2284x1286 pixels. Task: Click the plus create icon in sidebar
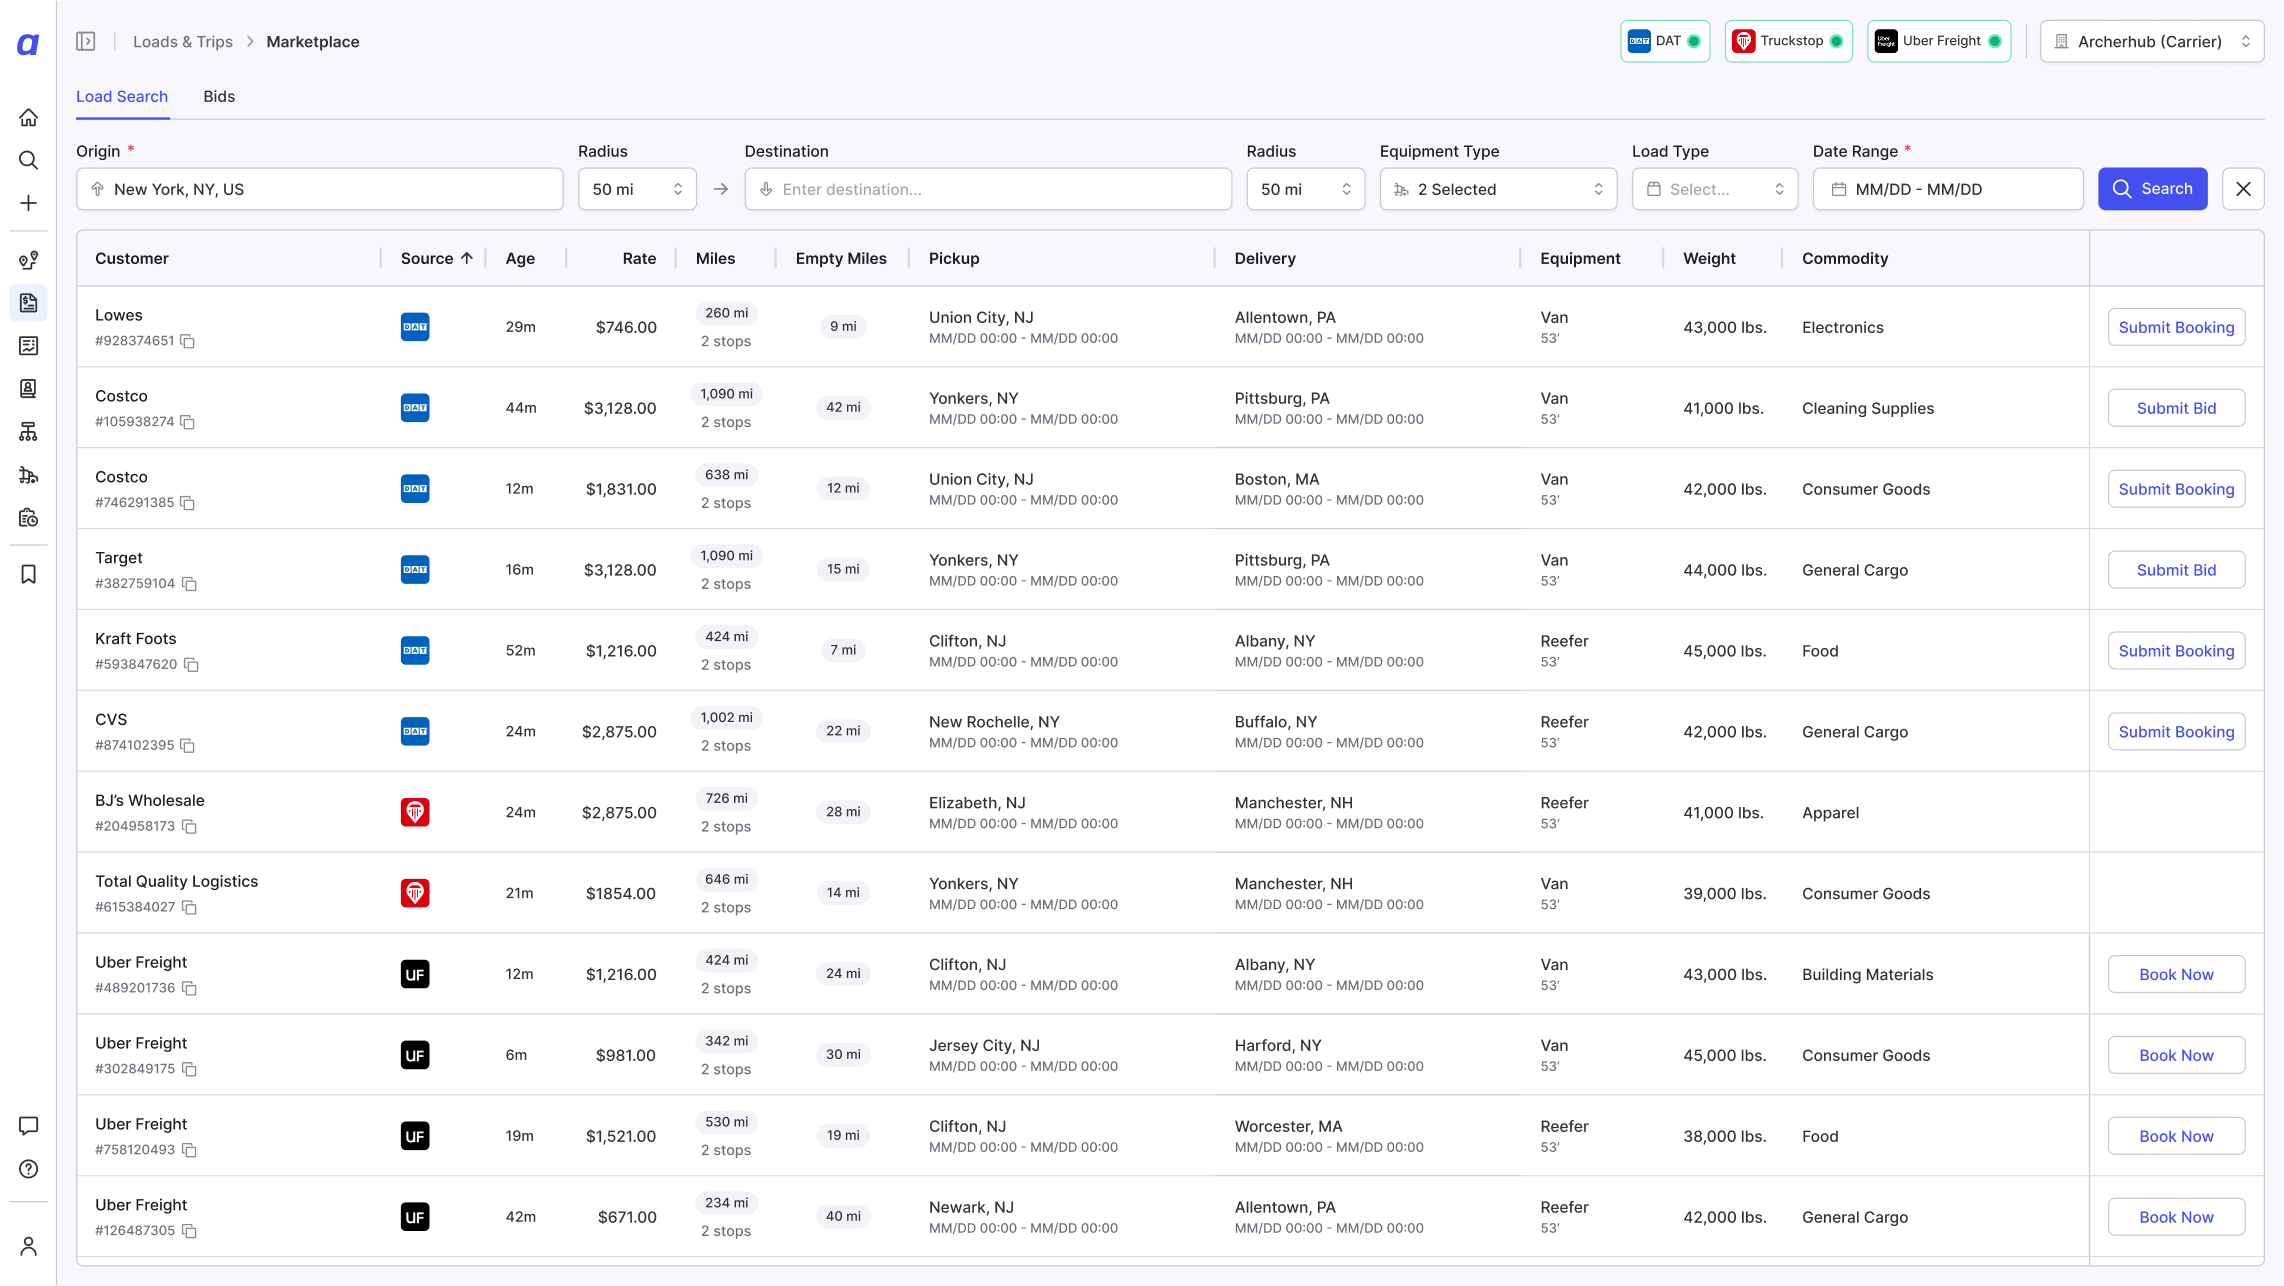(x=28, y=203)
